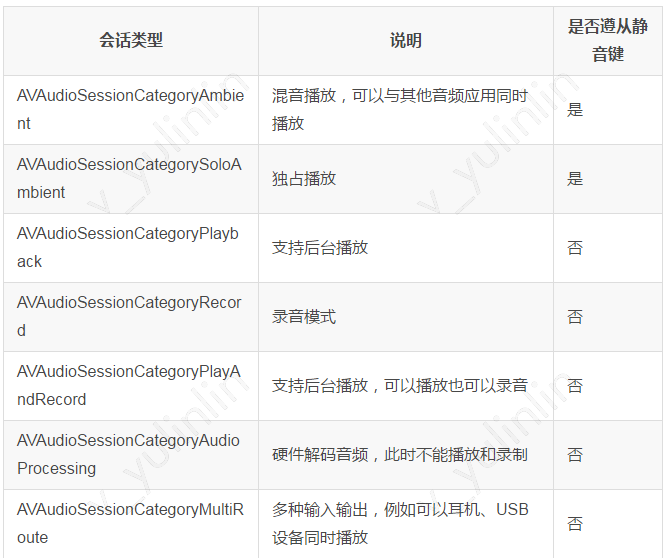Viewport: 666px width, 558px height.
Task: Click the 硬件解码音频，此时不能播放和录制 description
Action: [399, 455]
